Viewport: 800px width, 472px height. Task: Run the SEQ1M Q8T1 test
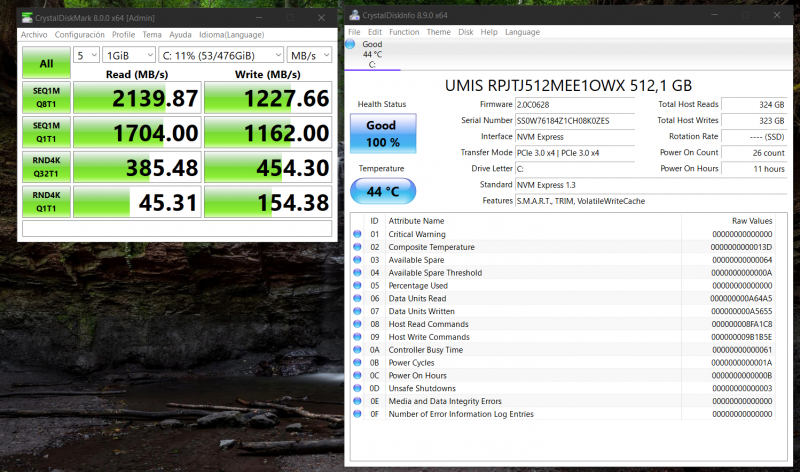point(46,98)
